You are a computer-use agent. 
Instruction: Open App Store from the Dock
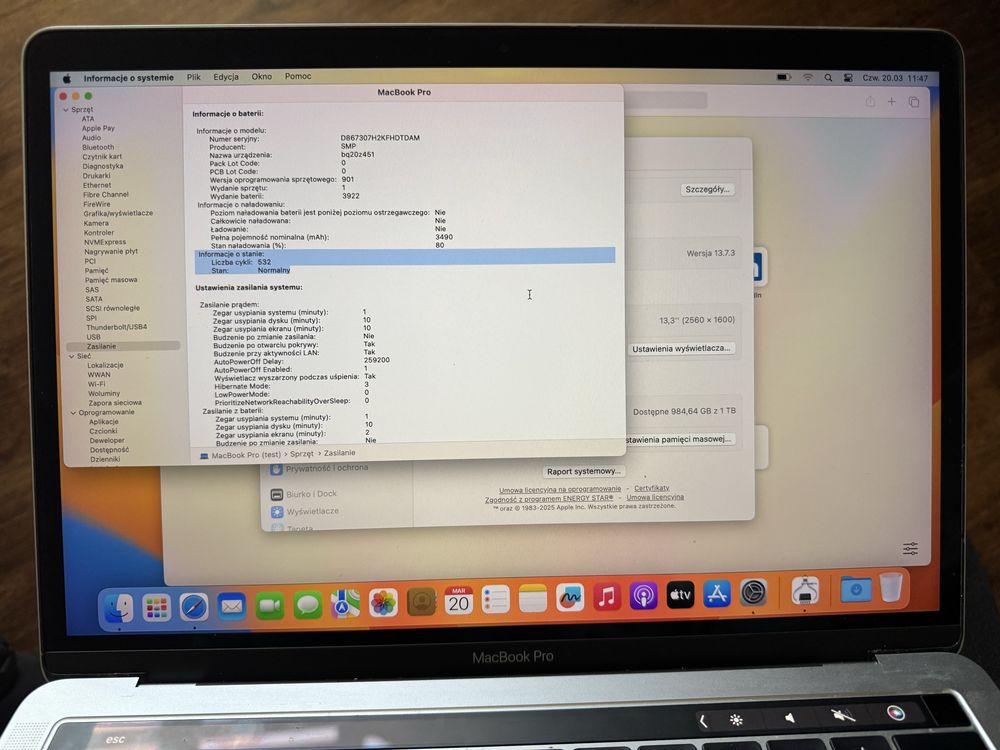pos(717,594)
